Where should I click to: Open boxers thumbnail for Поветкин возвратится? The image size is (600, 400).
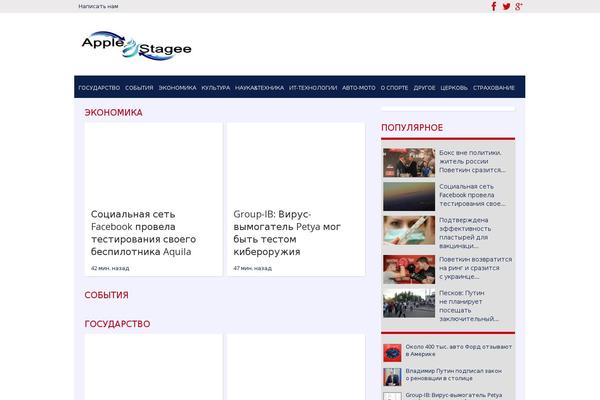409,269
